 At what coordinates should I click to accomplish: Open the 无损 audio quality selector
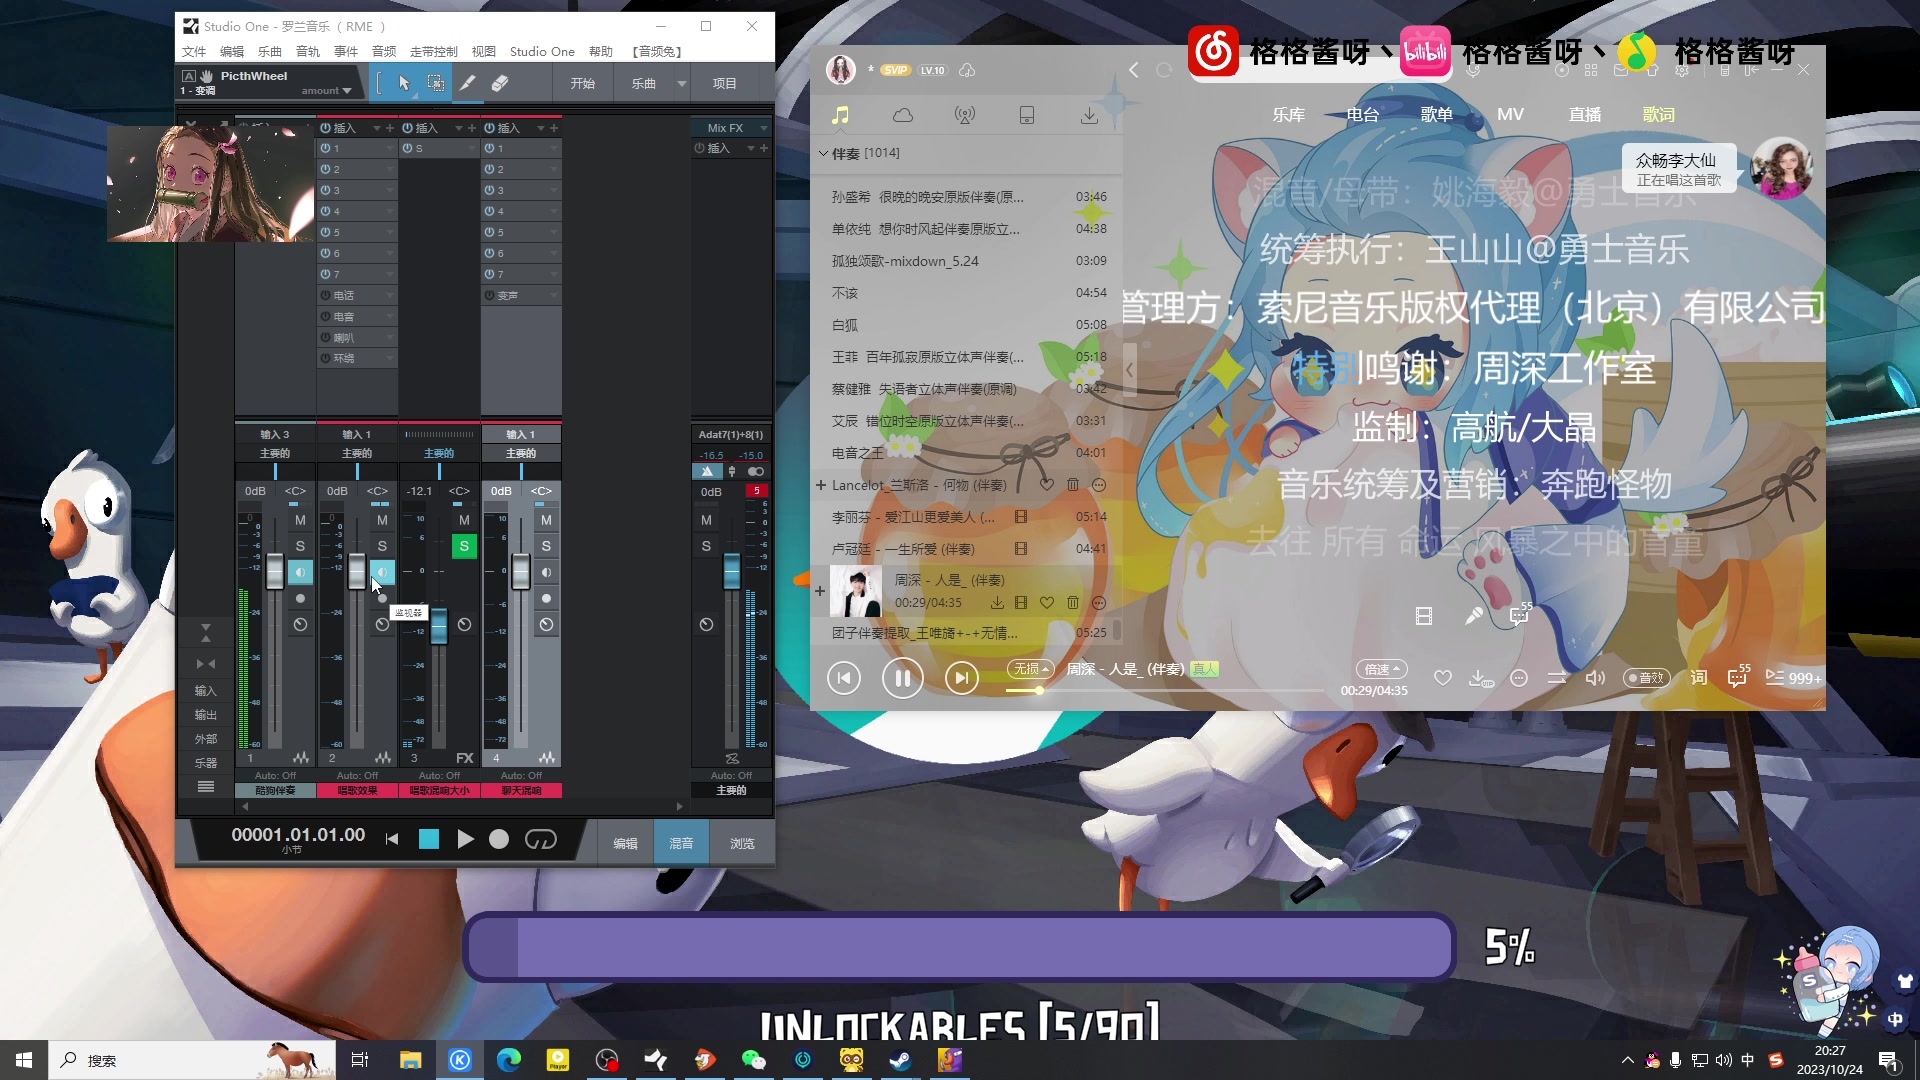click(x=1031, y=669)
